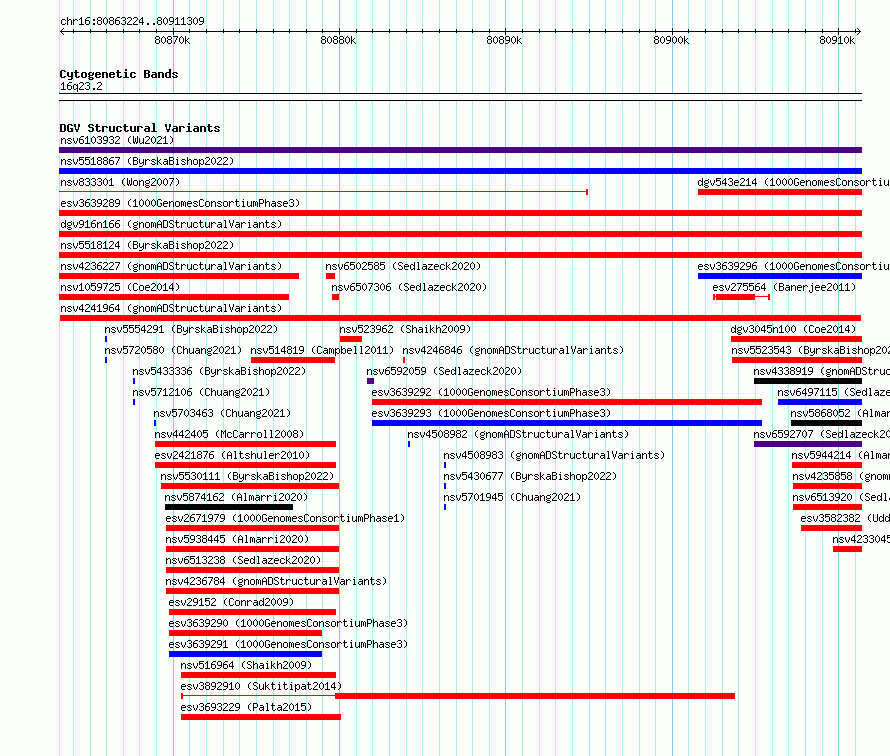Click esv3892910 (Suktitipat2014) label
Viewport: 890px width, 756px height.
click(261, 686)
